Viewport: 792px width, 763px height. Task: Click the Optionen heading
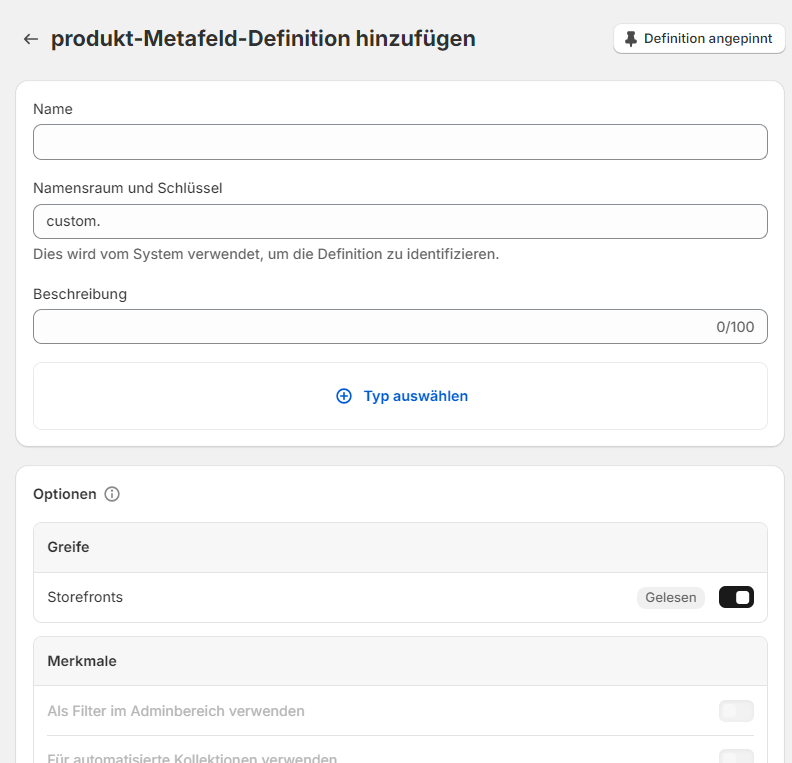[x=65, y=494]
